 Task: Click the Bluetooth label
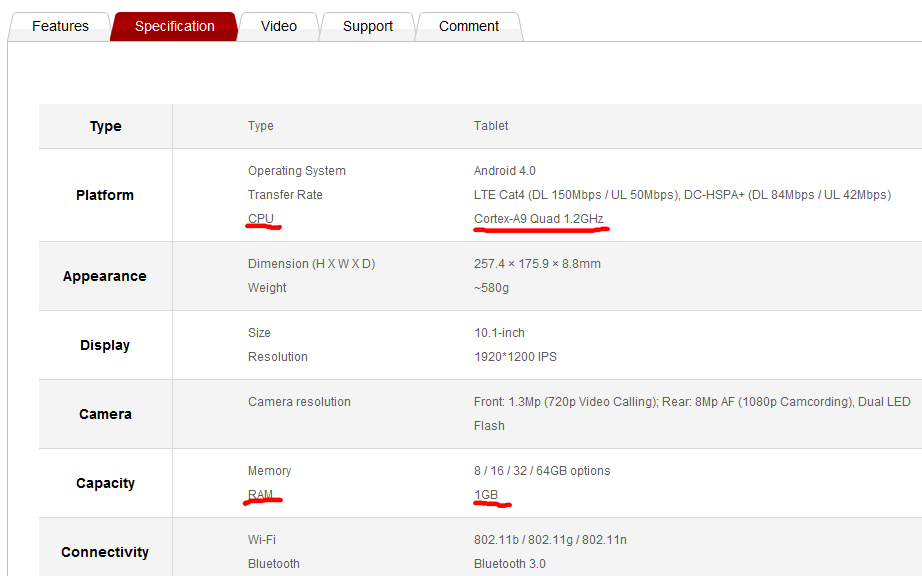coord(273,564)
